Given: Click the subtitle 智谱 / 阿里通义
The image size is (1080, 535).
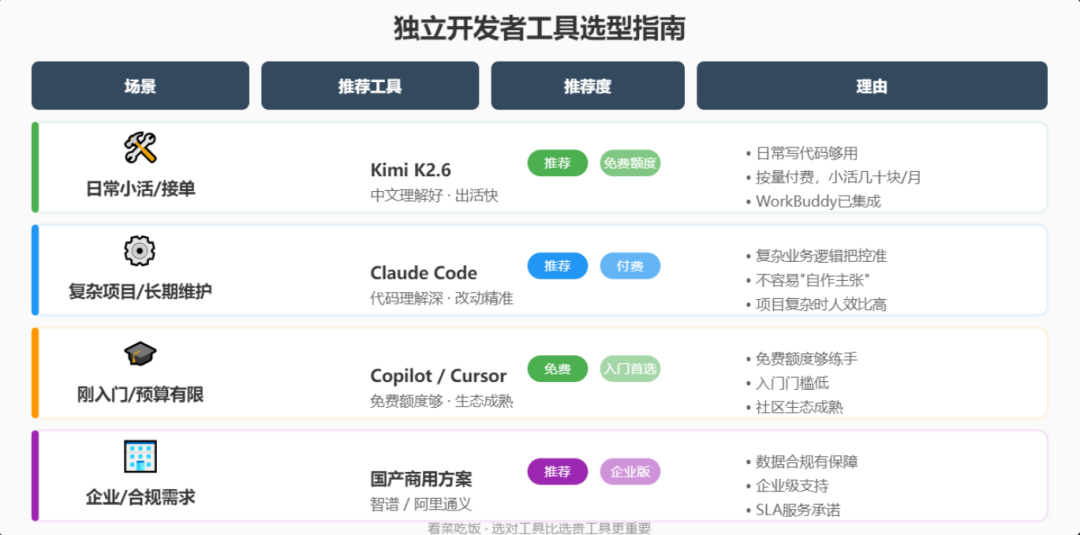Looking at the screenshot, I should pyautogui.click(x=421, y=505).
